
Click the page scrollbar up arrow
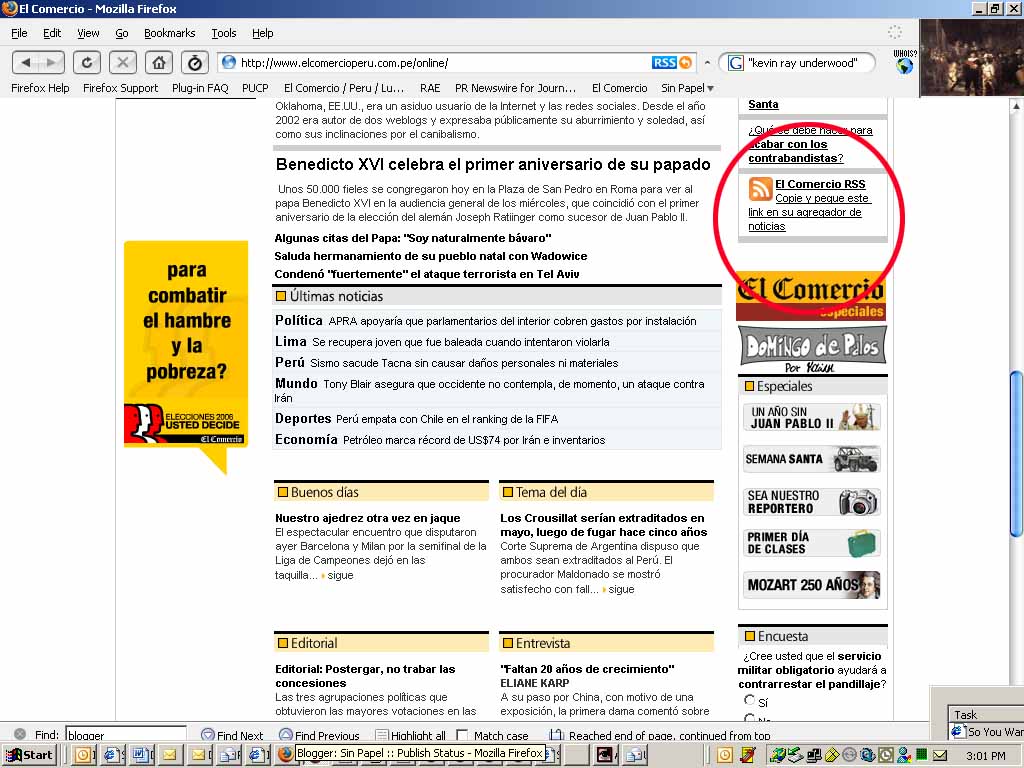1016,104
